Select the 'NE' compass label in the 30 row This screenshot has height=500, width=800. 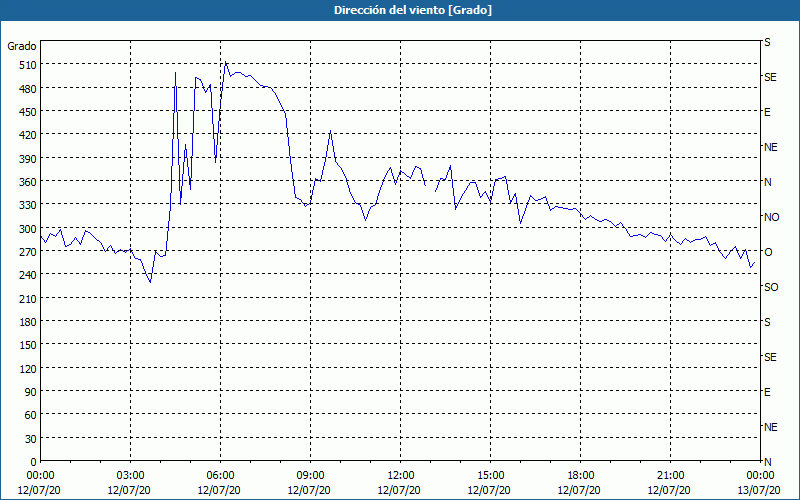[x=770, y=427]
